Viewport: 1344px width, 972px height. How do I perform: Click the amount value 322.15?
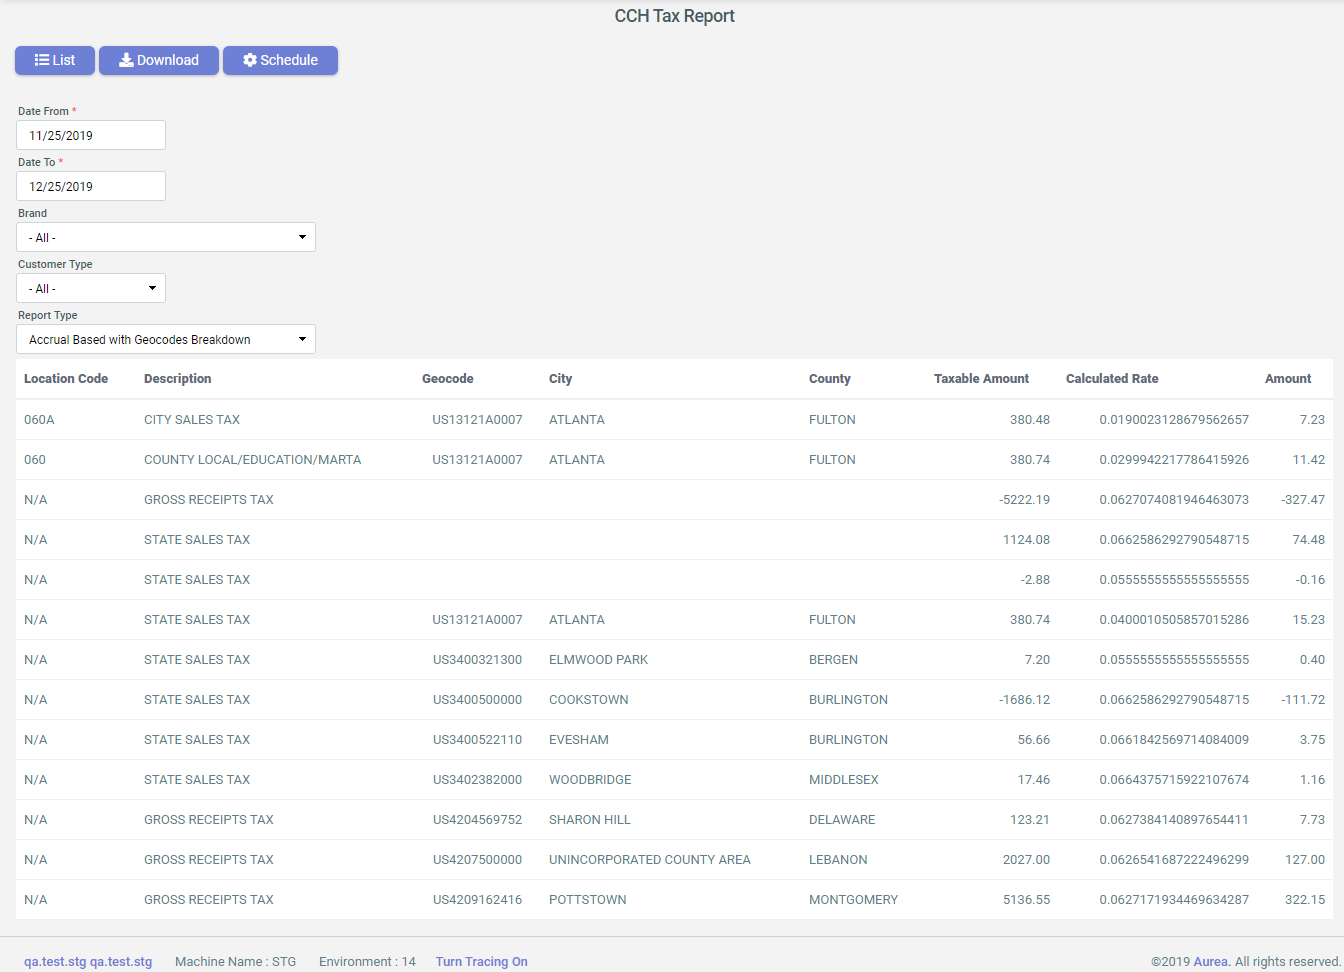pos(1305,900)
